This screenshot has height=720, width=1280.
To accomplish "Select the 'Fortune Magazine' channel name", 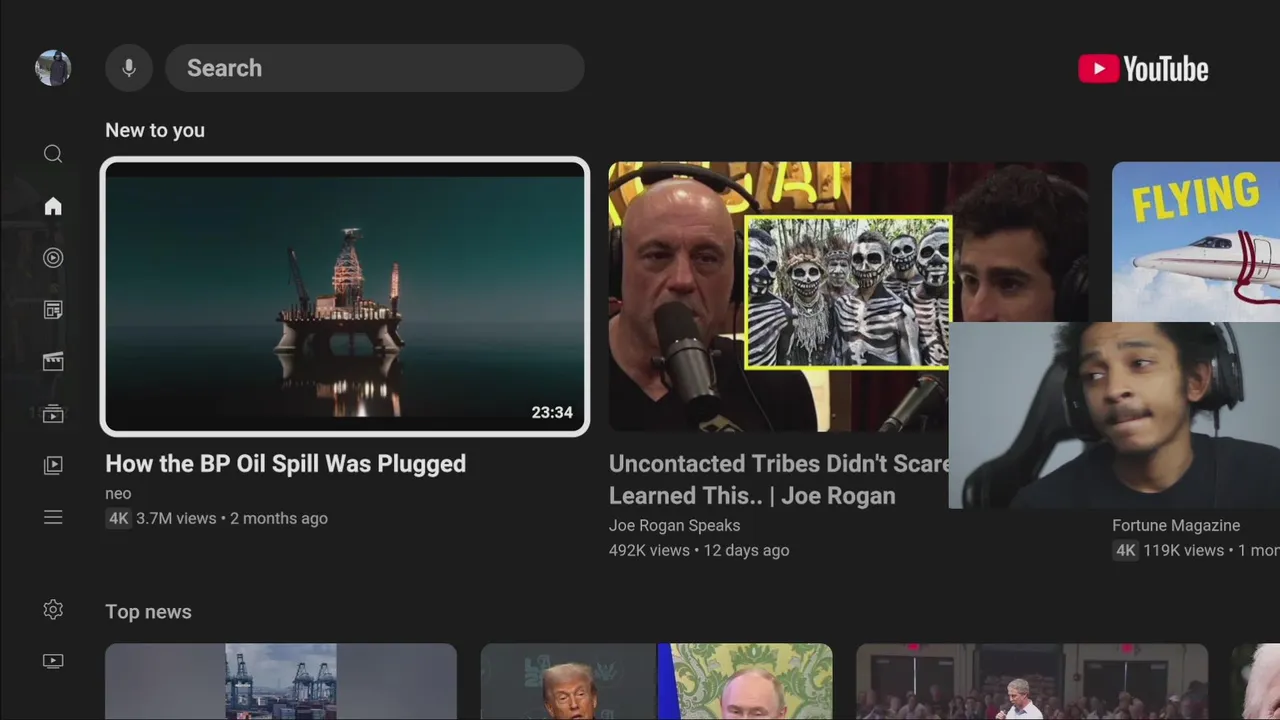I will [x=1176, y=526].
